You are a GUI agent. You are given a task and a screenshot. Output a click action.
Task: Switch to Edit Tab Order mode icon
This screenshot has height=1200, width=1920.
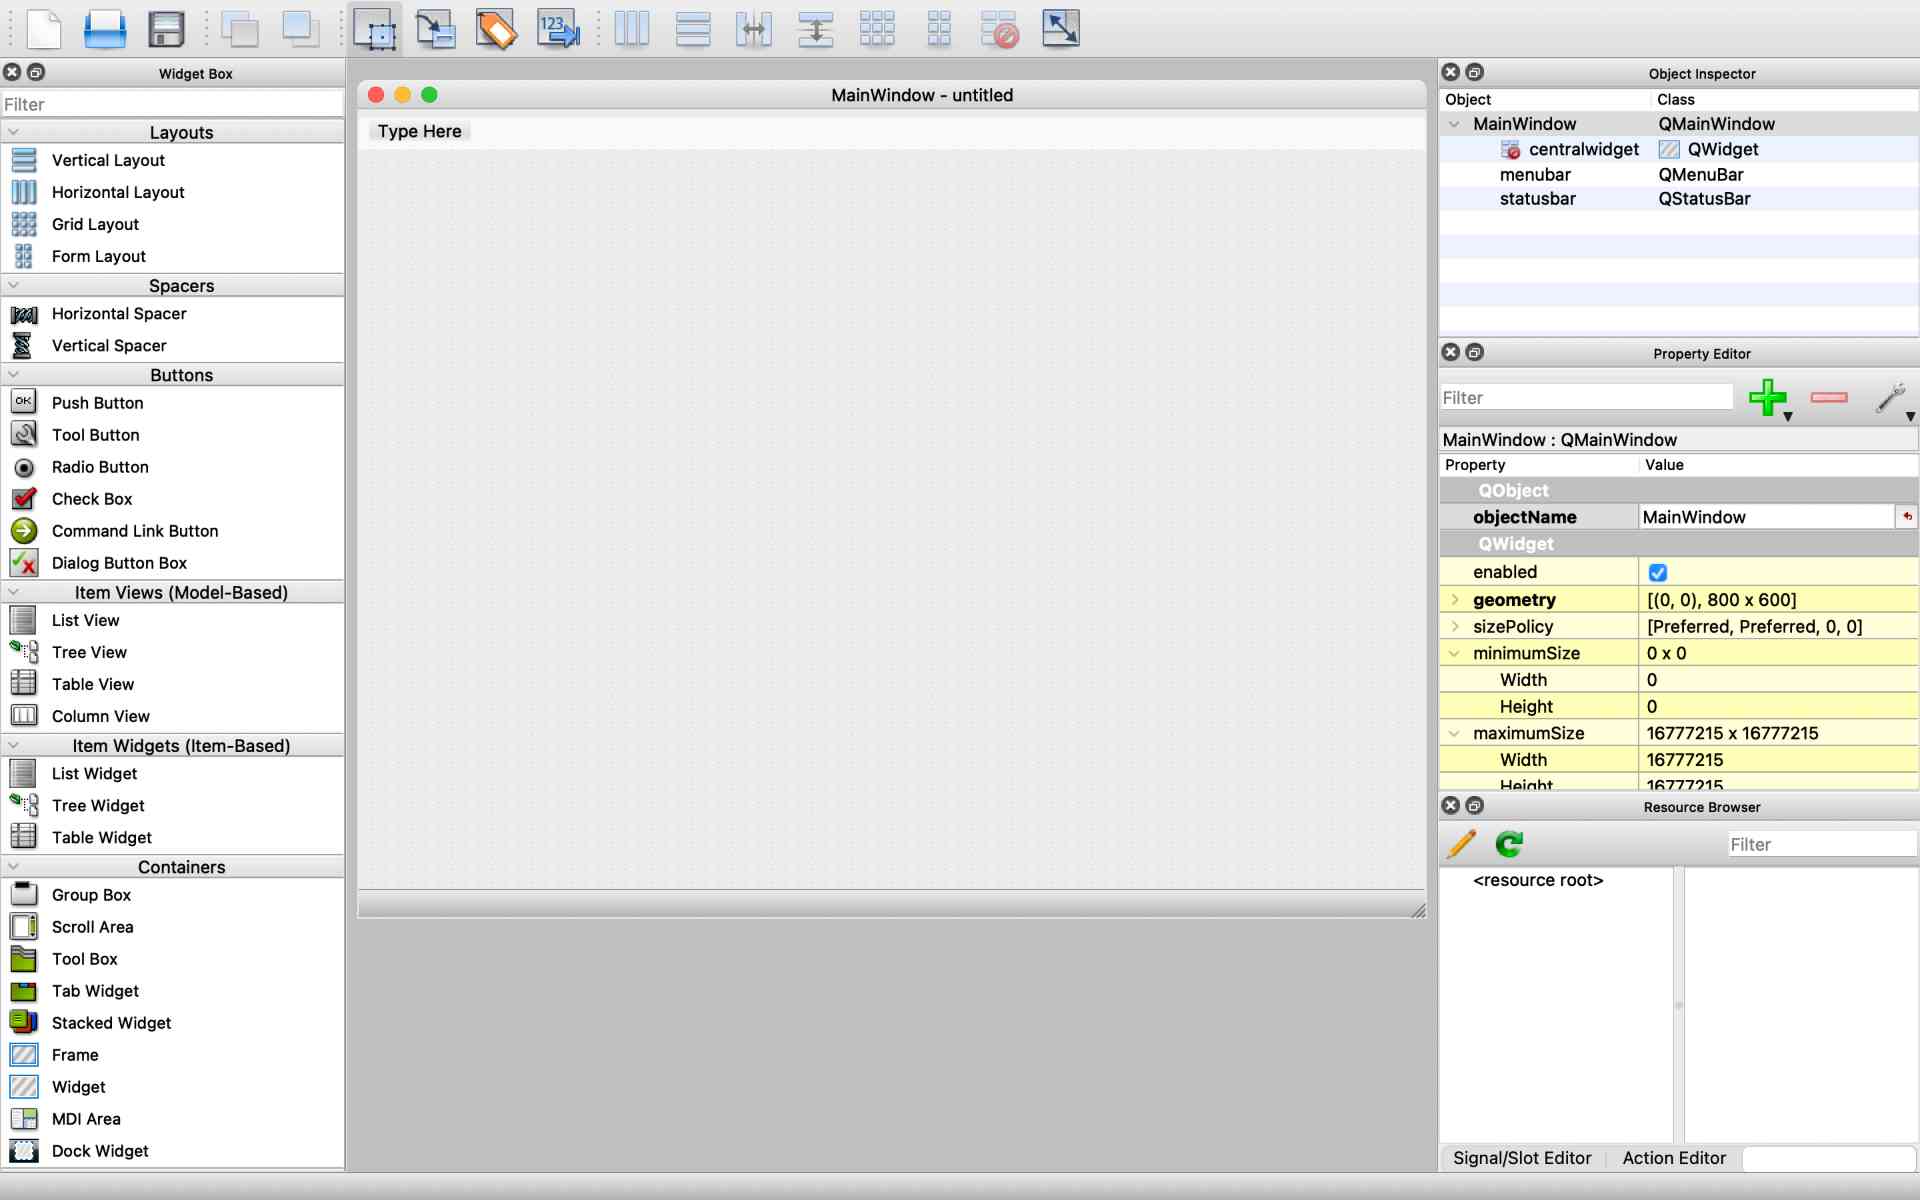pyautogui.click(x=558, y=29)
